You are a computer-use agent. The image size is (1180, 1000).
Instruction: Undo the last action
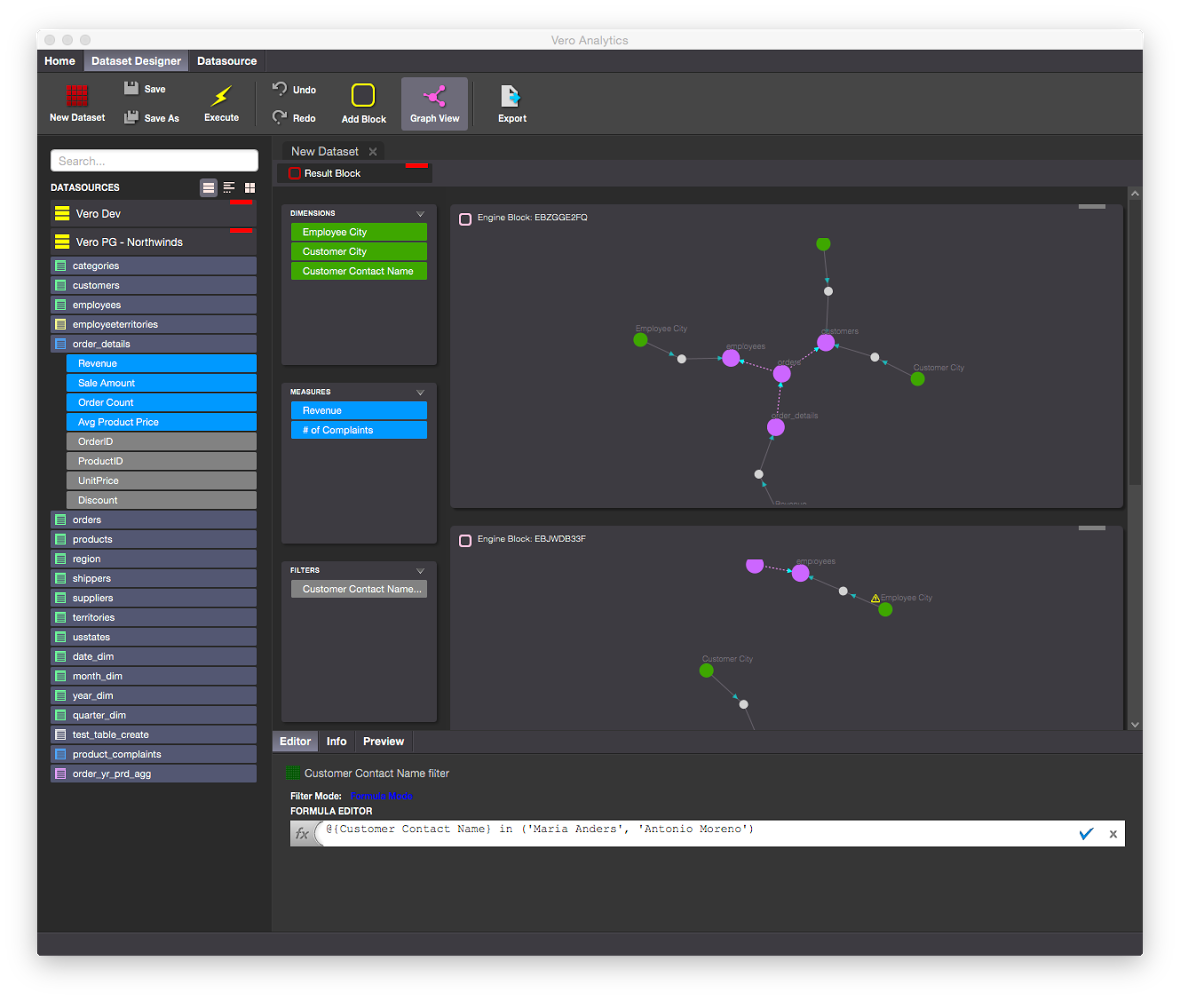[294, 89]
